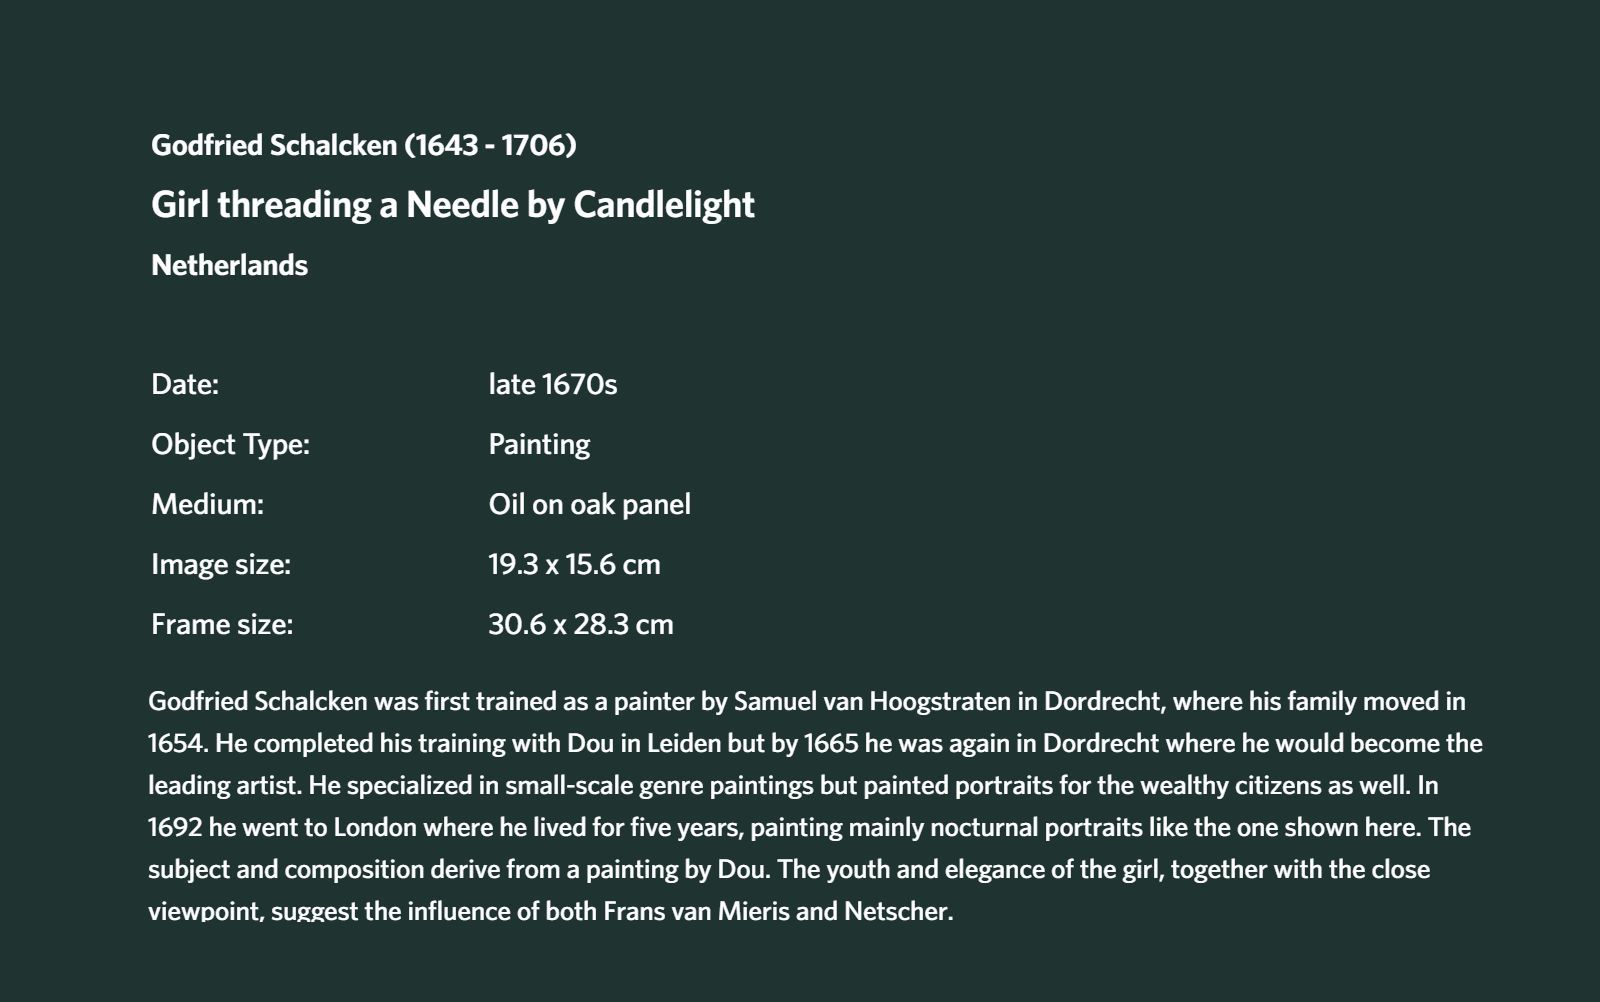The image size is (1600, 1002).
Task: Click the Image size label
Action: 221,564
